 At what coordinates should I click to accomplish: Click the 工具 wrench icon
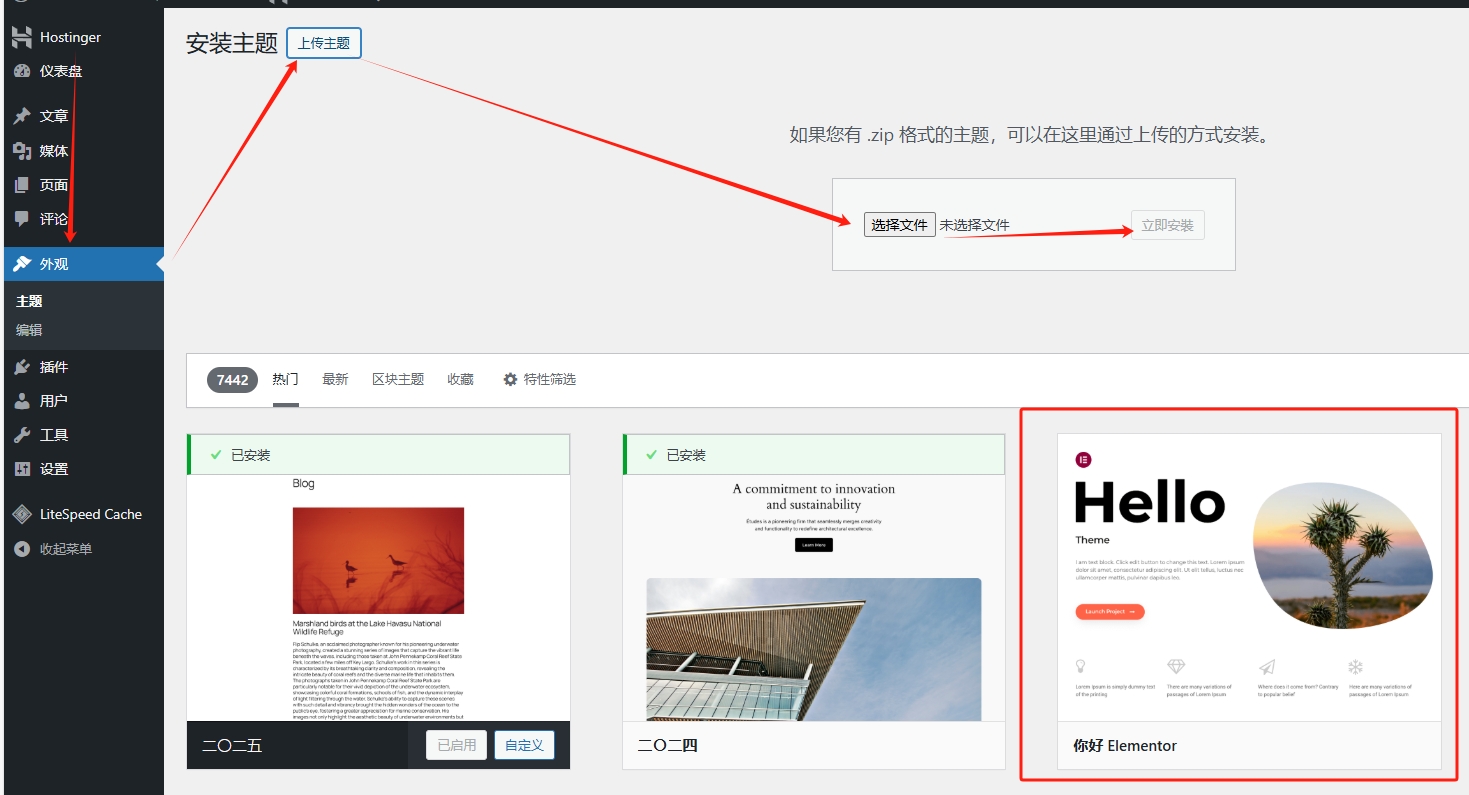click(22, 435)
